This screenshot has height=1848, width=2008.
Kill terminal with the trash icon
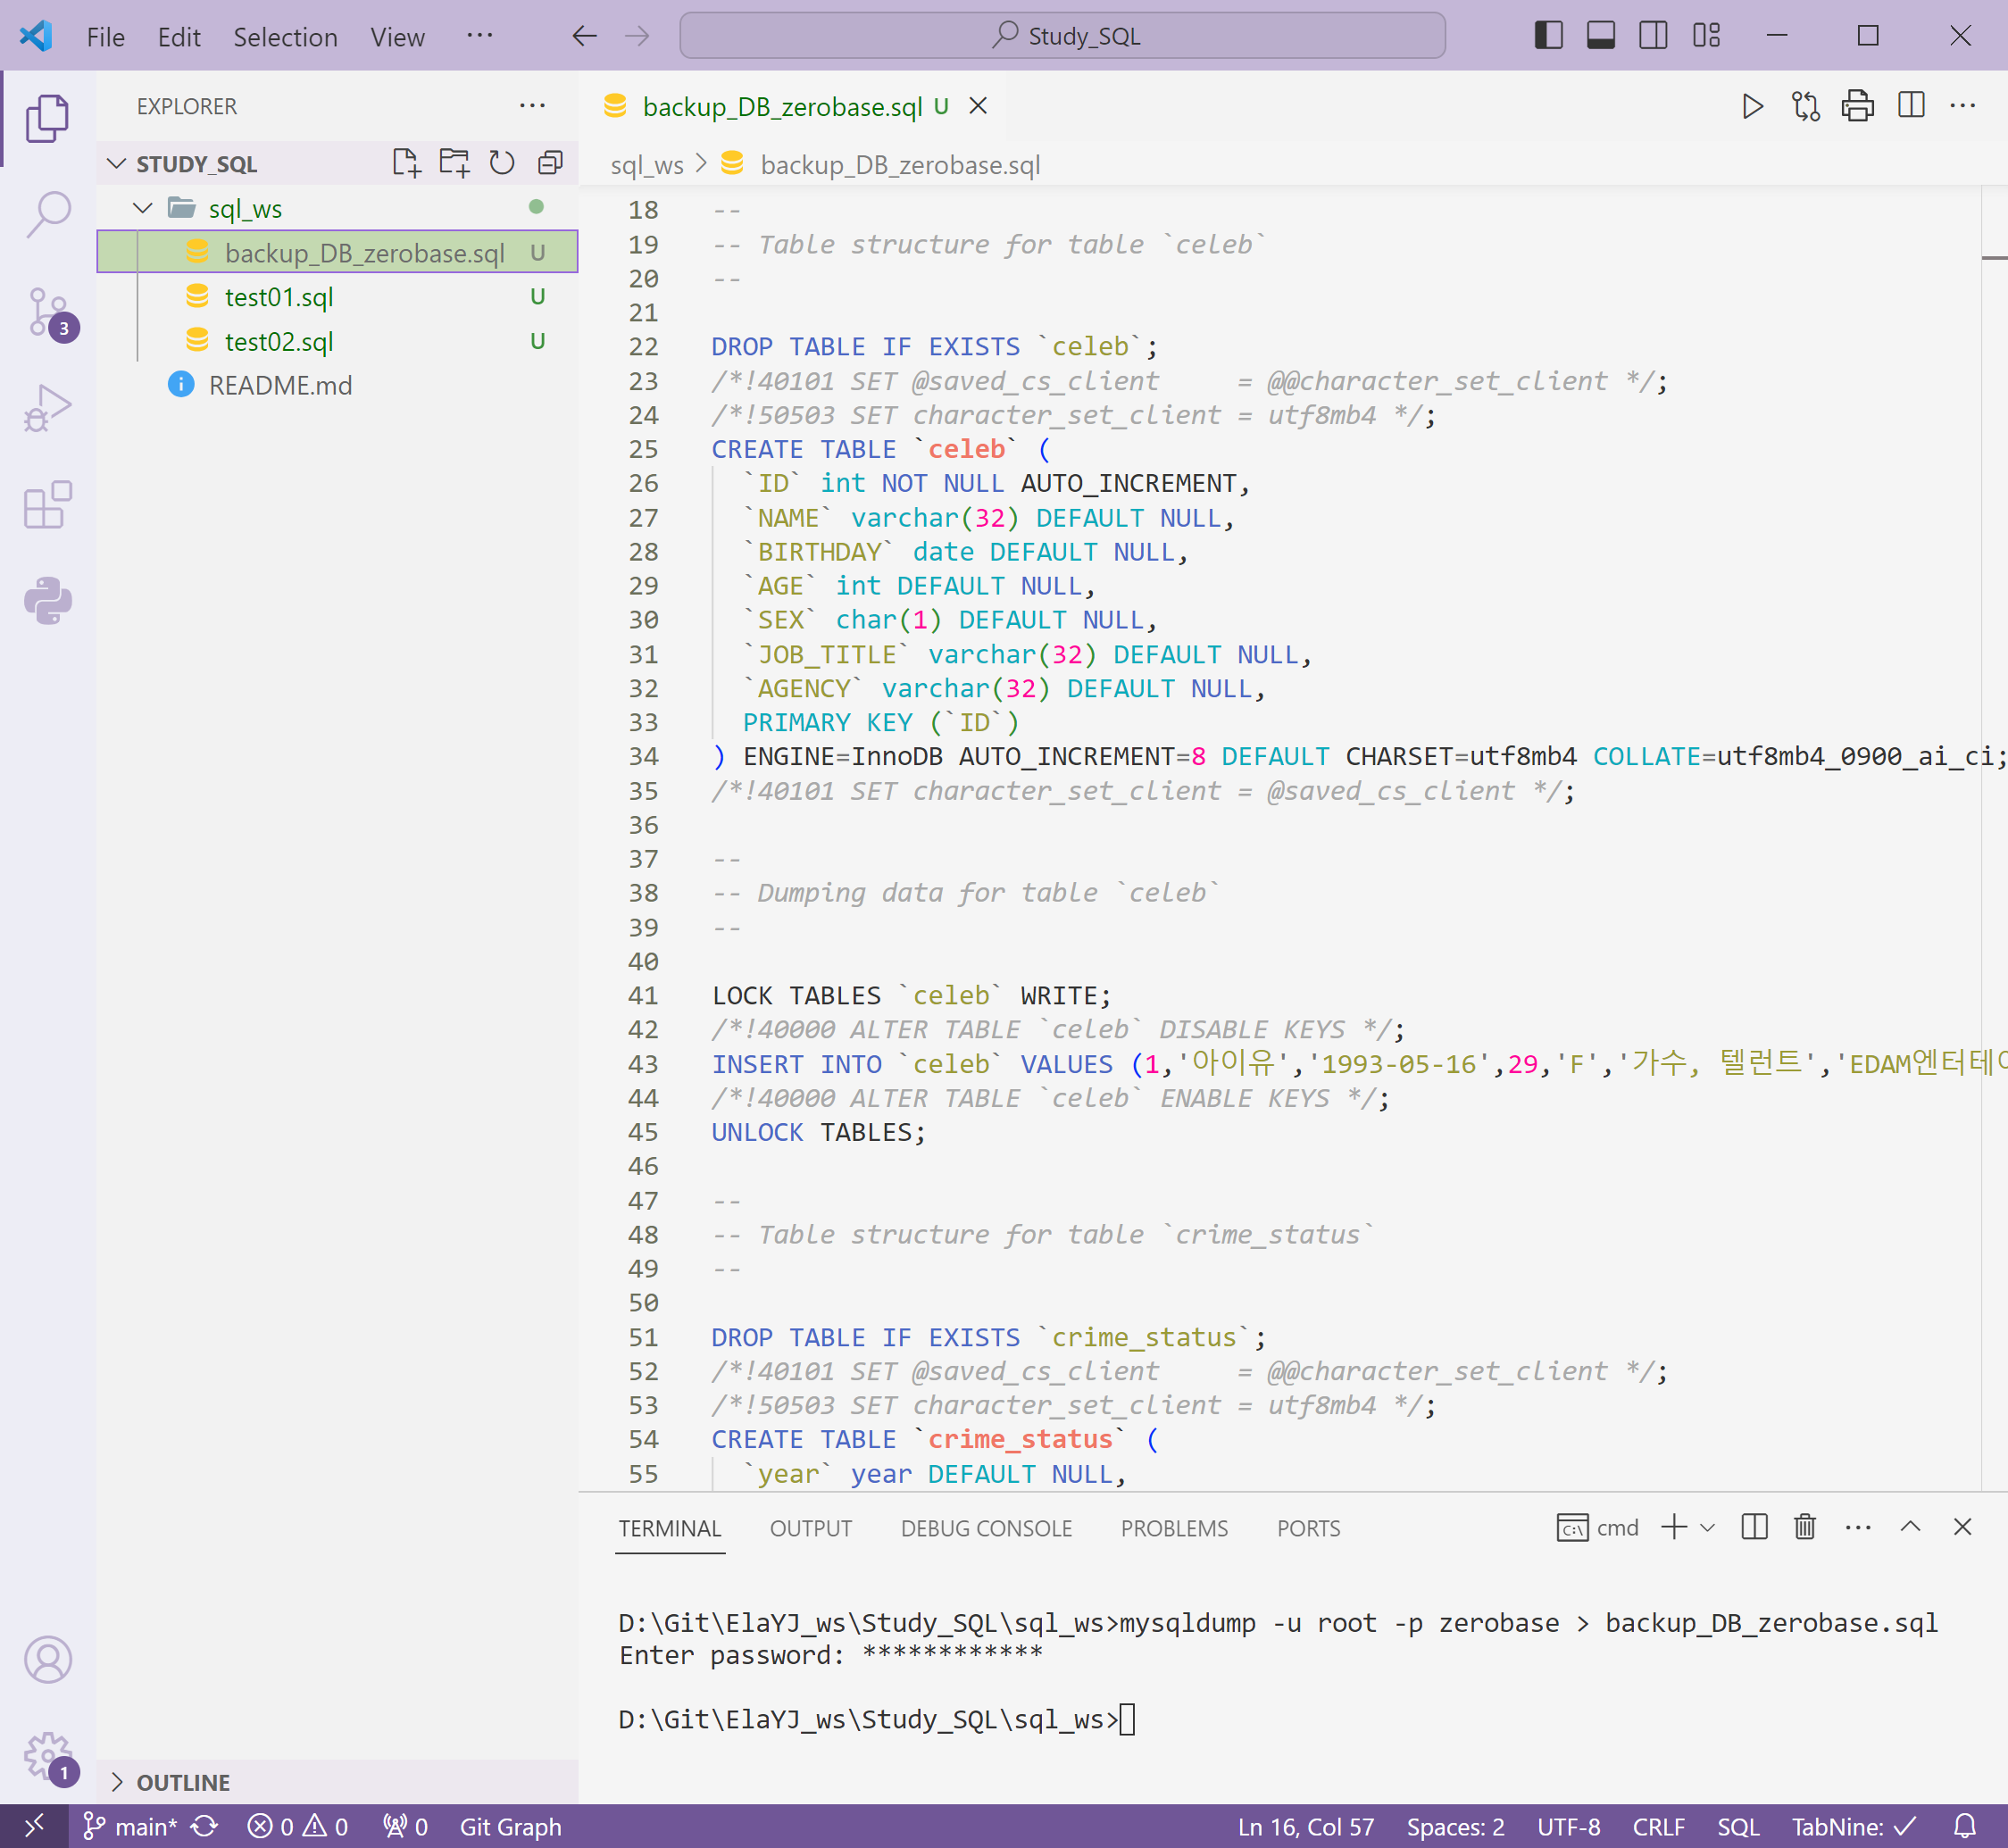[x=1804, y=1527]
